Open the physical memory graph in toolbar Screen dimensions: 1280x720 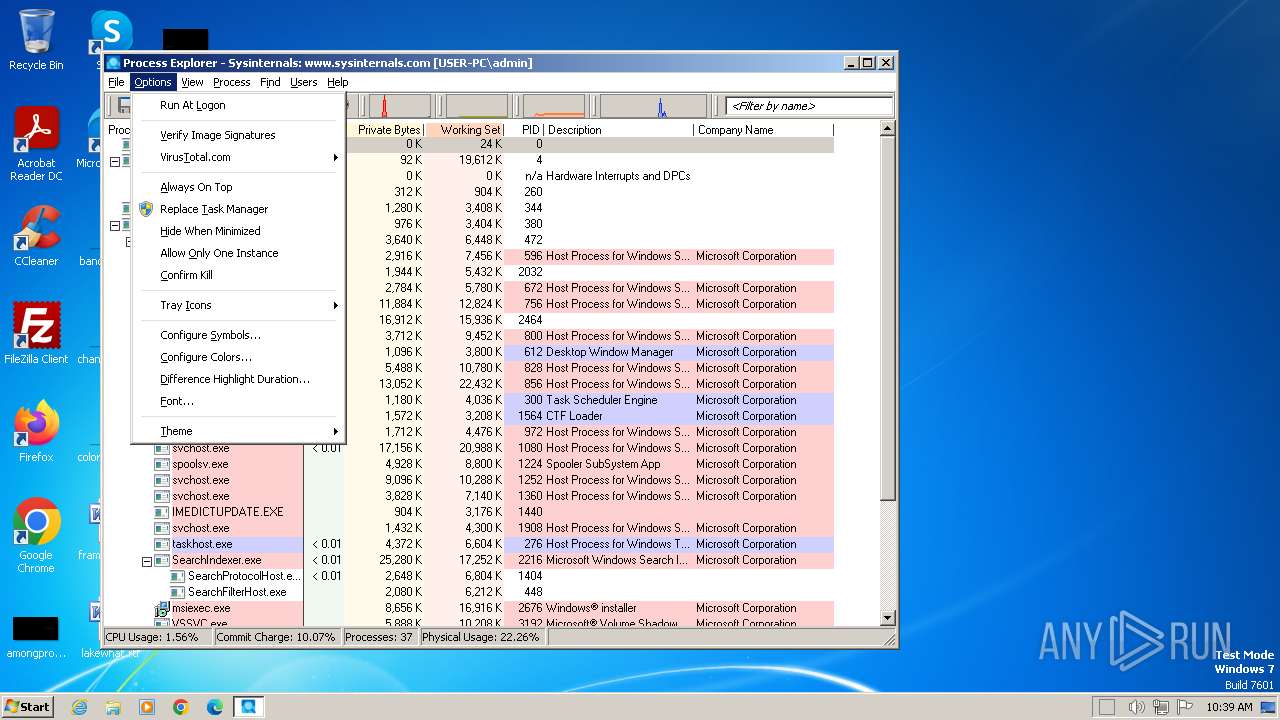pos(554,106)
